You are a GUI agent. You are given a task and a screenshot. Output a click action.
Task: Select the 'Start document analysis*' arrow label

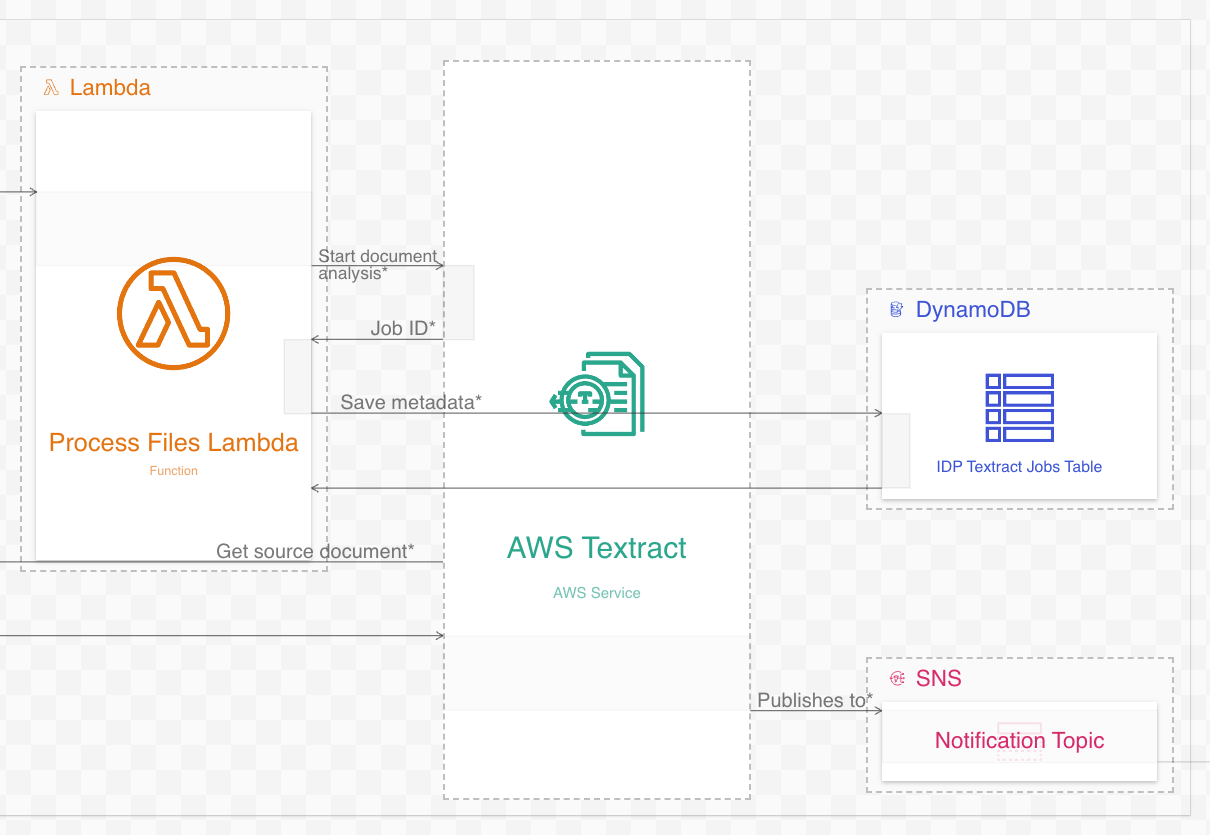click(x=378, y=265)
